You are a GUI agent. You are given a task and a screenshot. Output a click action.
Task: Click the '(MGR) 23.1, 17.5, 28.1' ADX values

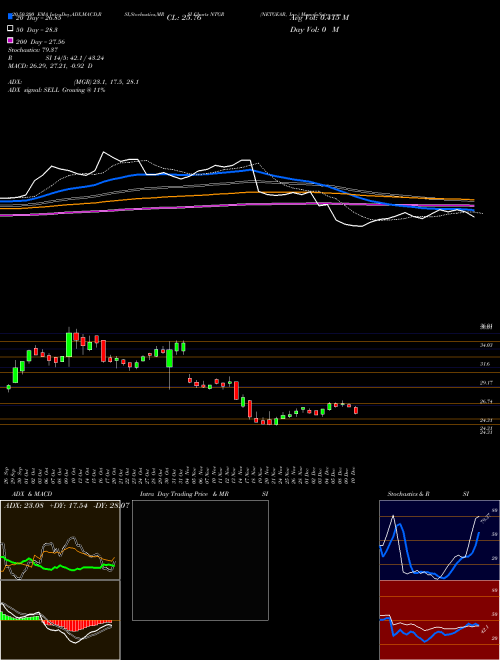106,82
